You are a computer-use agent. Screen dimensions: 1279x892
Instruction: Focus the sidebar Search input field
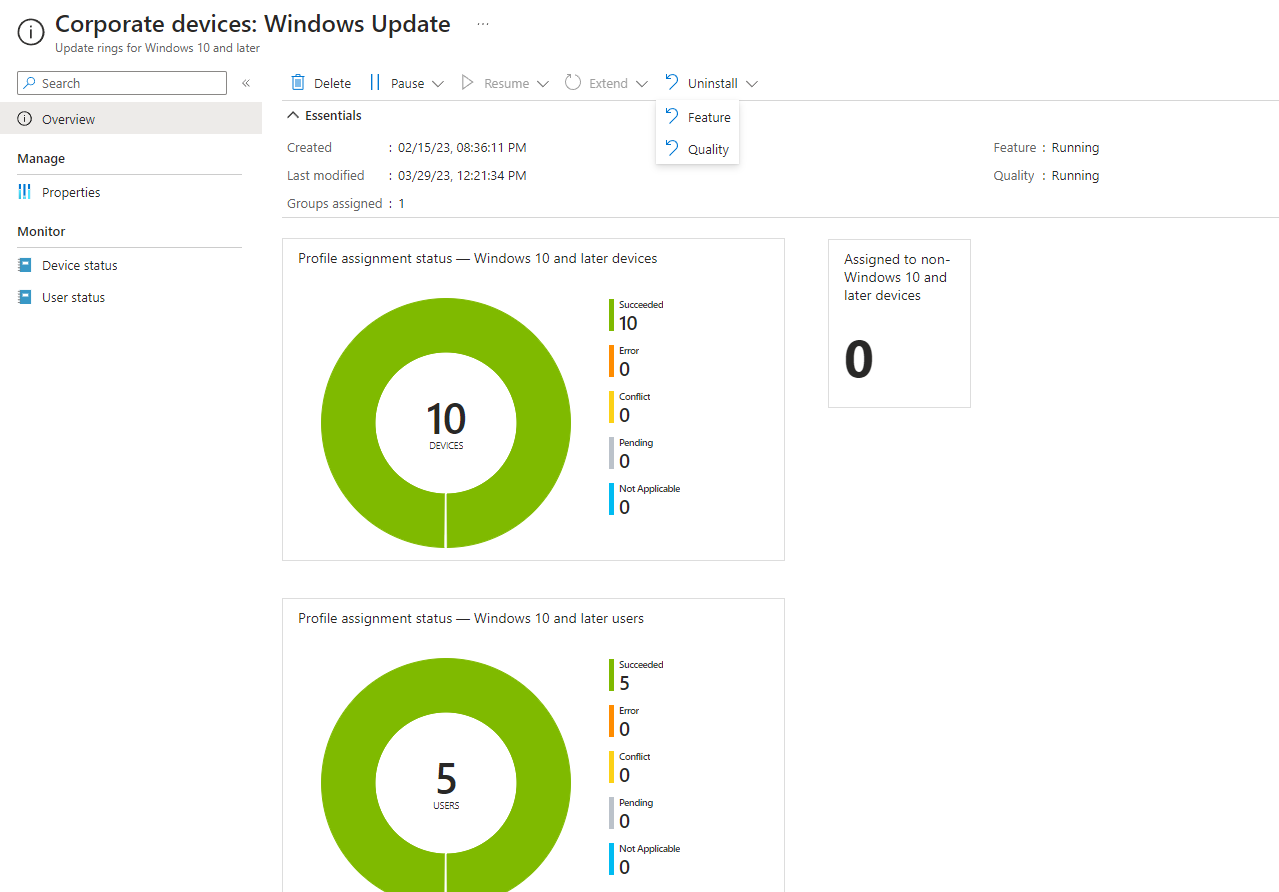tap(122, 83)
